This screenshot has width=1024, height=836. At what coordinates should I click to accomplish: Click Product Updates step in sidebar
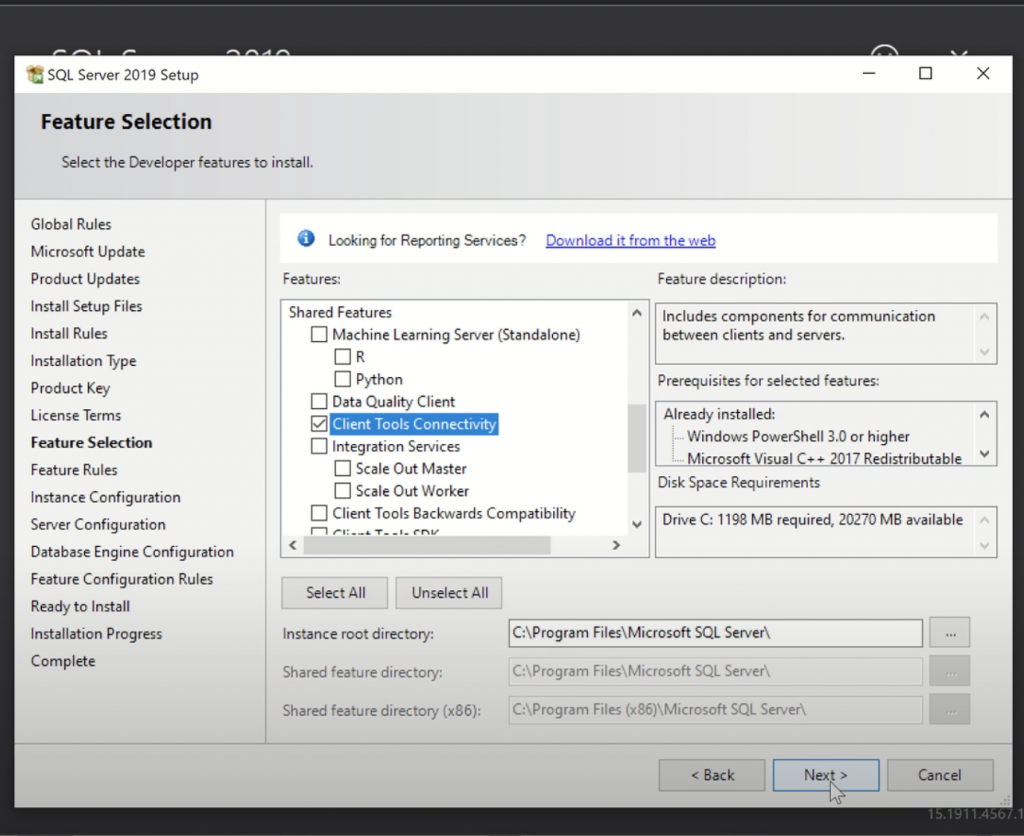[x=85, y=279]
